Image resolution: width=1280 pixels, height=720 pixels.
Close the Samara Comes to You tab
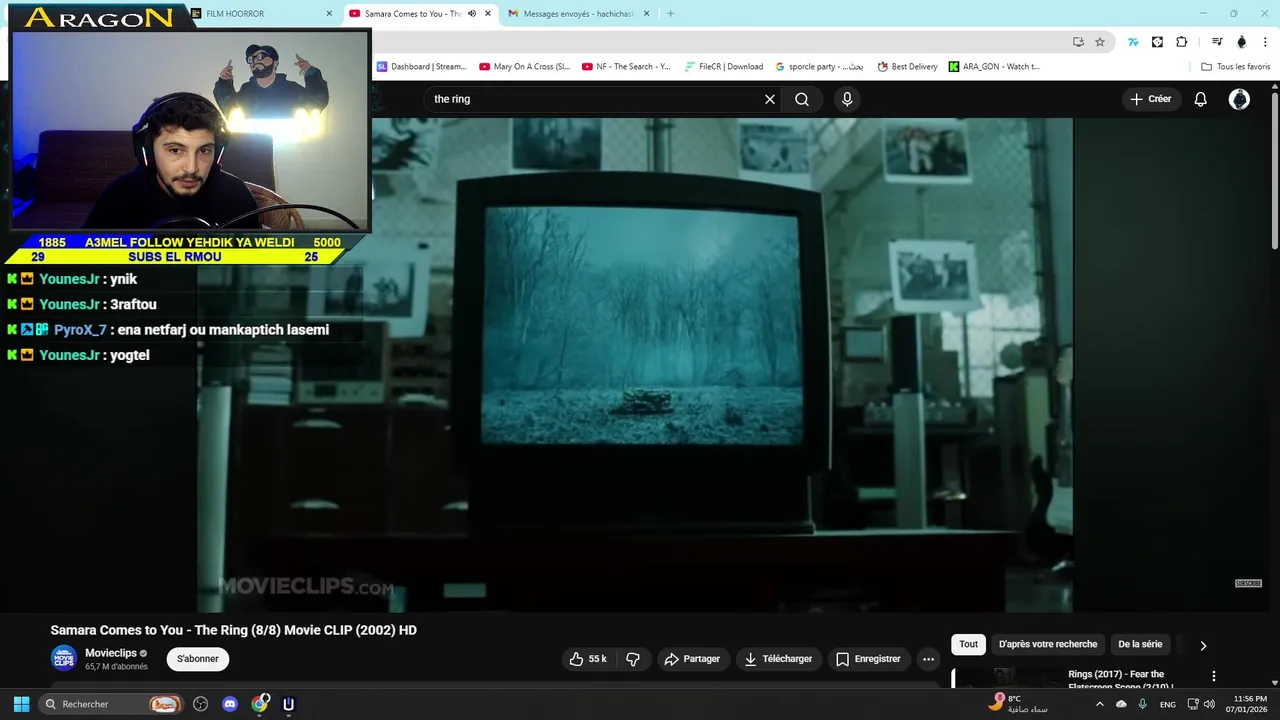[488, 14]
